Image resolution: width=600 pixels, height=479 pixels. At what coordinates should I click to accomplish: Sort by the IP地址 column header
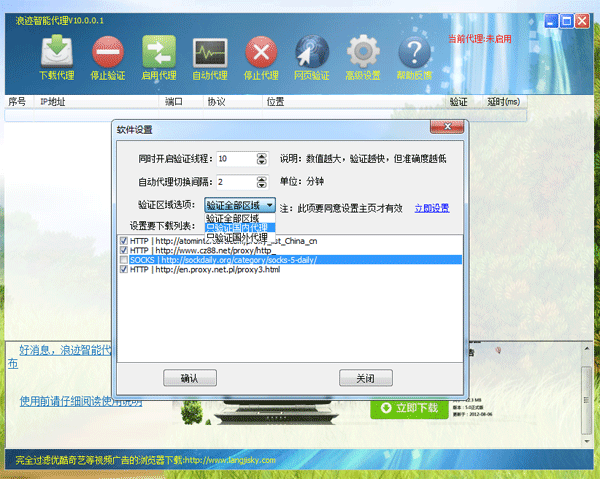click(x=52, y=101)
